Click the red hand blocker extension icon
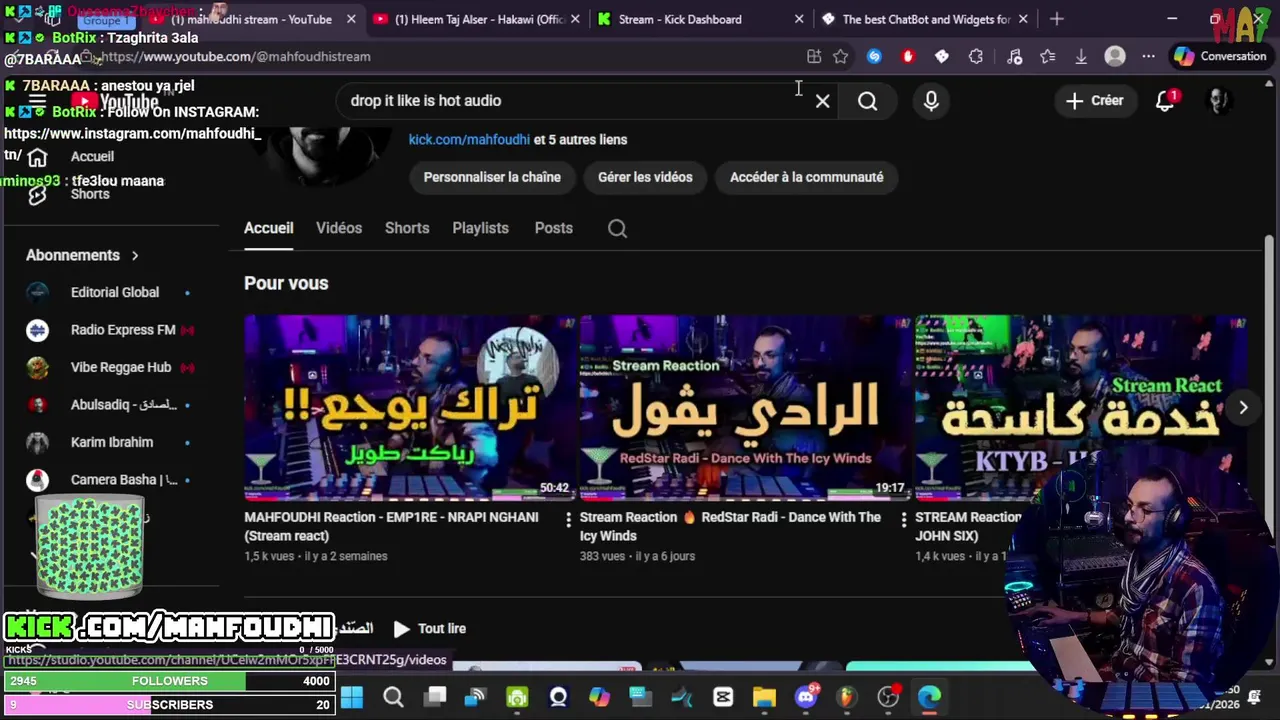 pyautogui.click(x=908, y=57)
